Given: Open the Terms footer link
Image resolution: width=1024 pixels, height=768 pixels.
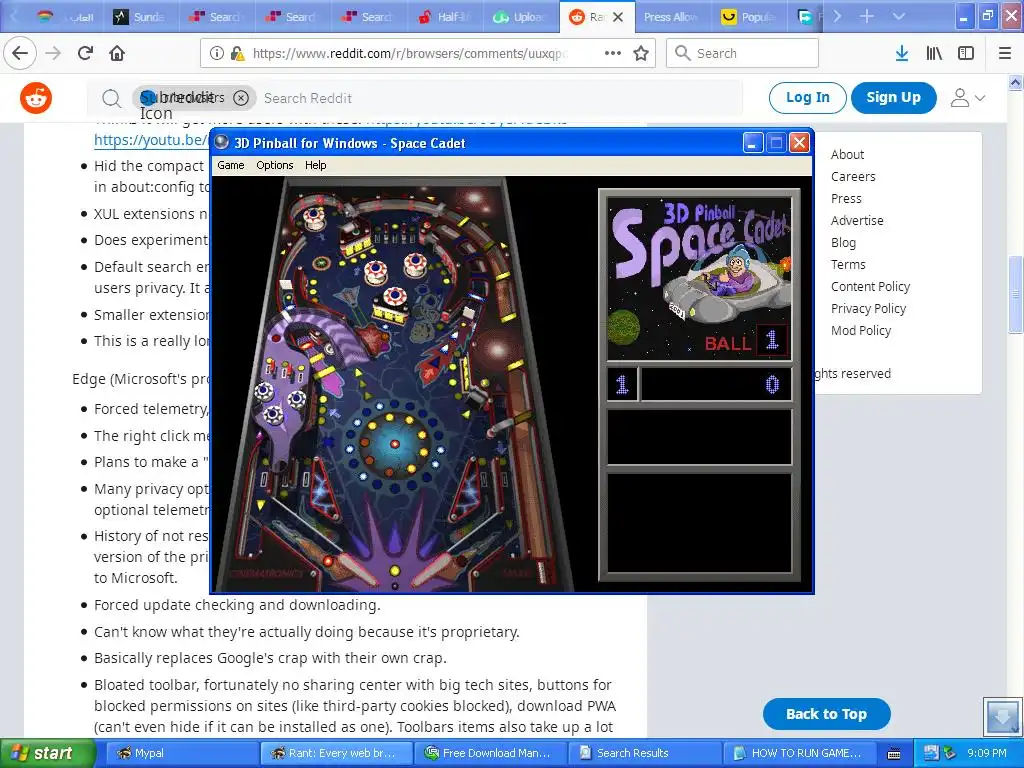Looking at the screenshot, I should click(x=848, y=264).
